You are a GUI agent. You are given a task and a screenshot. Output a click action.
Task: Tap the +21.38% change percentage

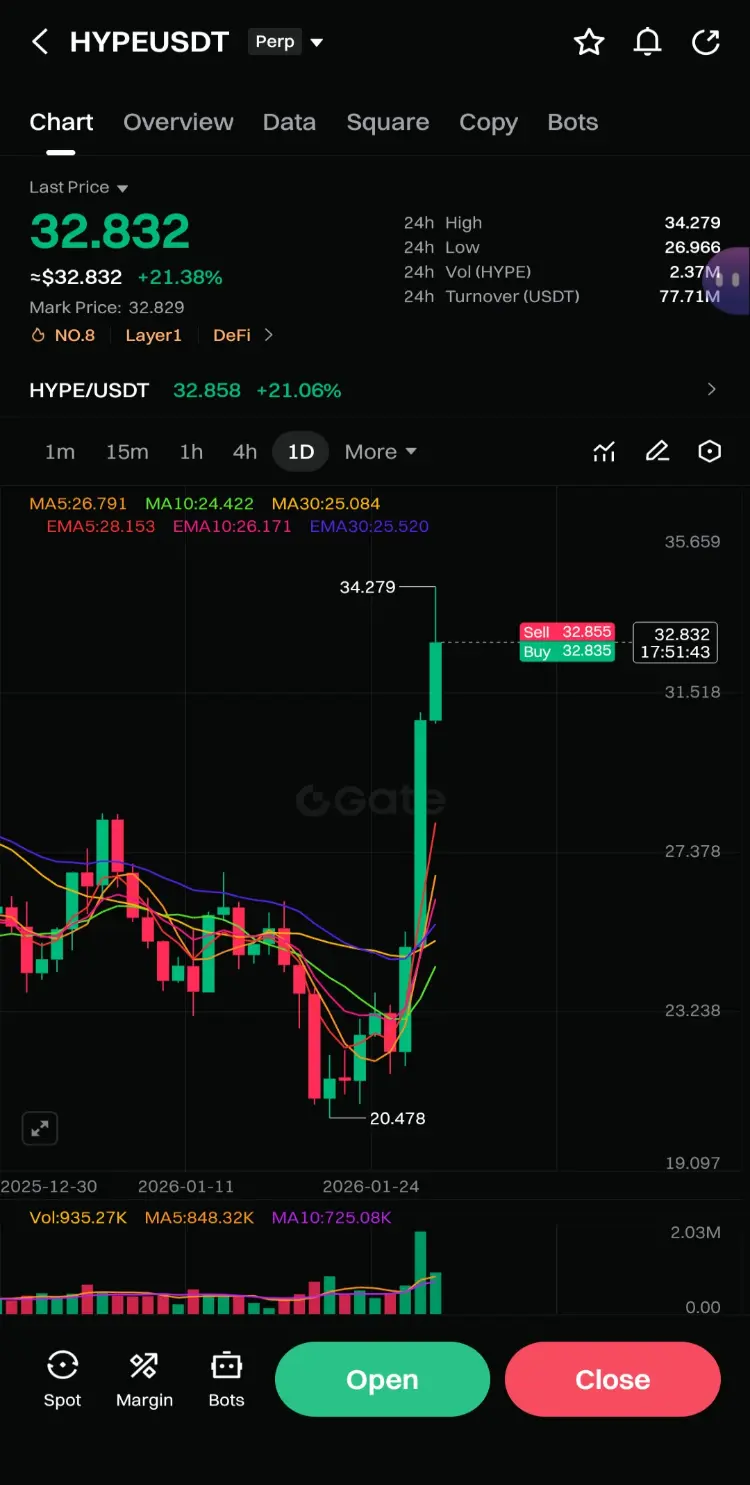click(180, 277)
